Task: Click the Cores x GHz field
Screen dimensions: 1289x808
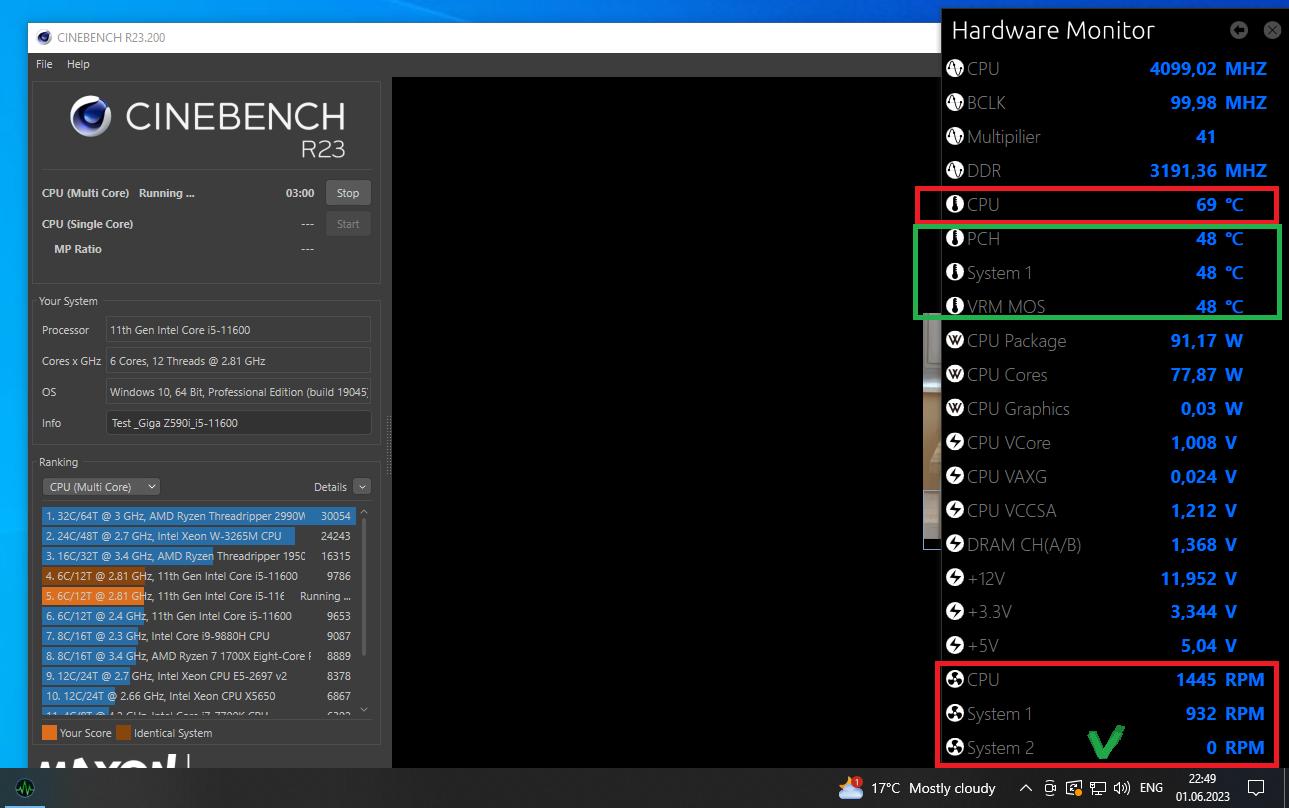Action: 239,361
